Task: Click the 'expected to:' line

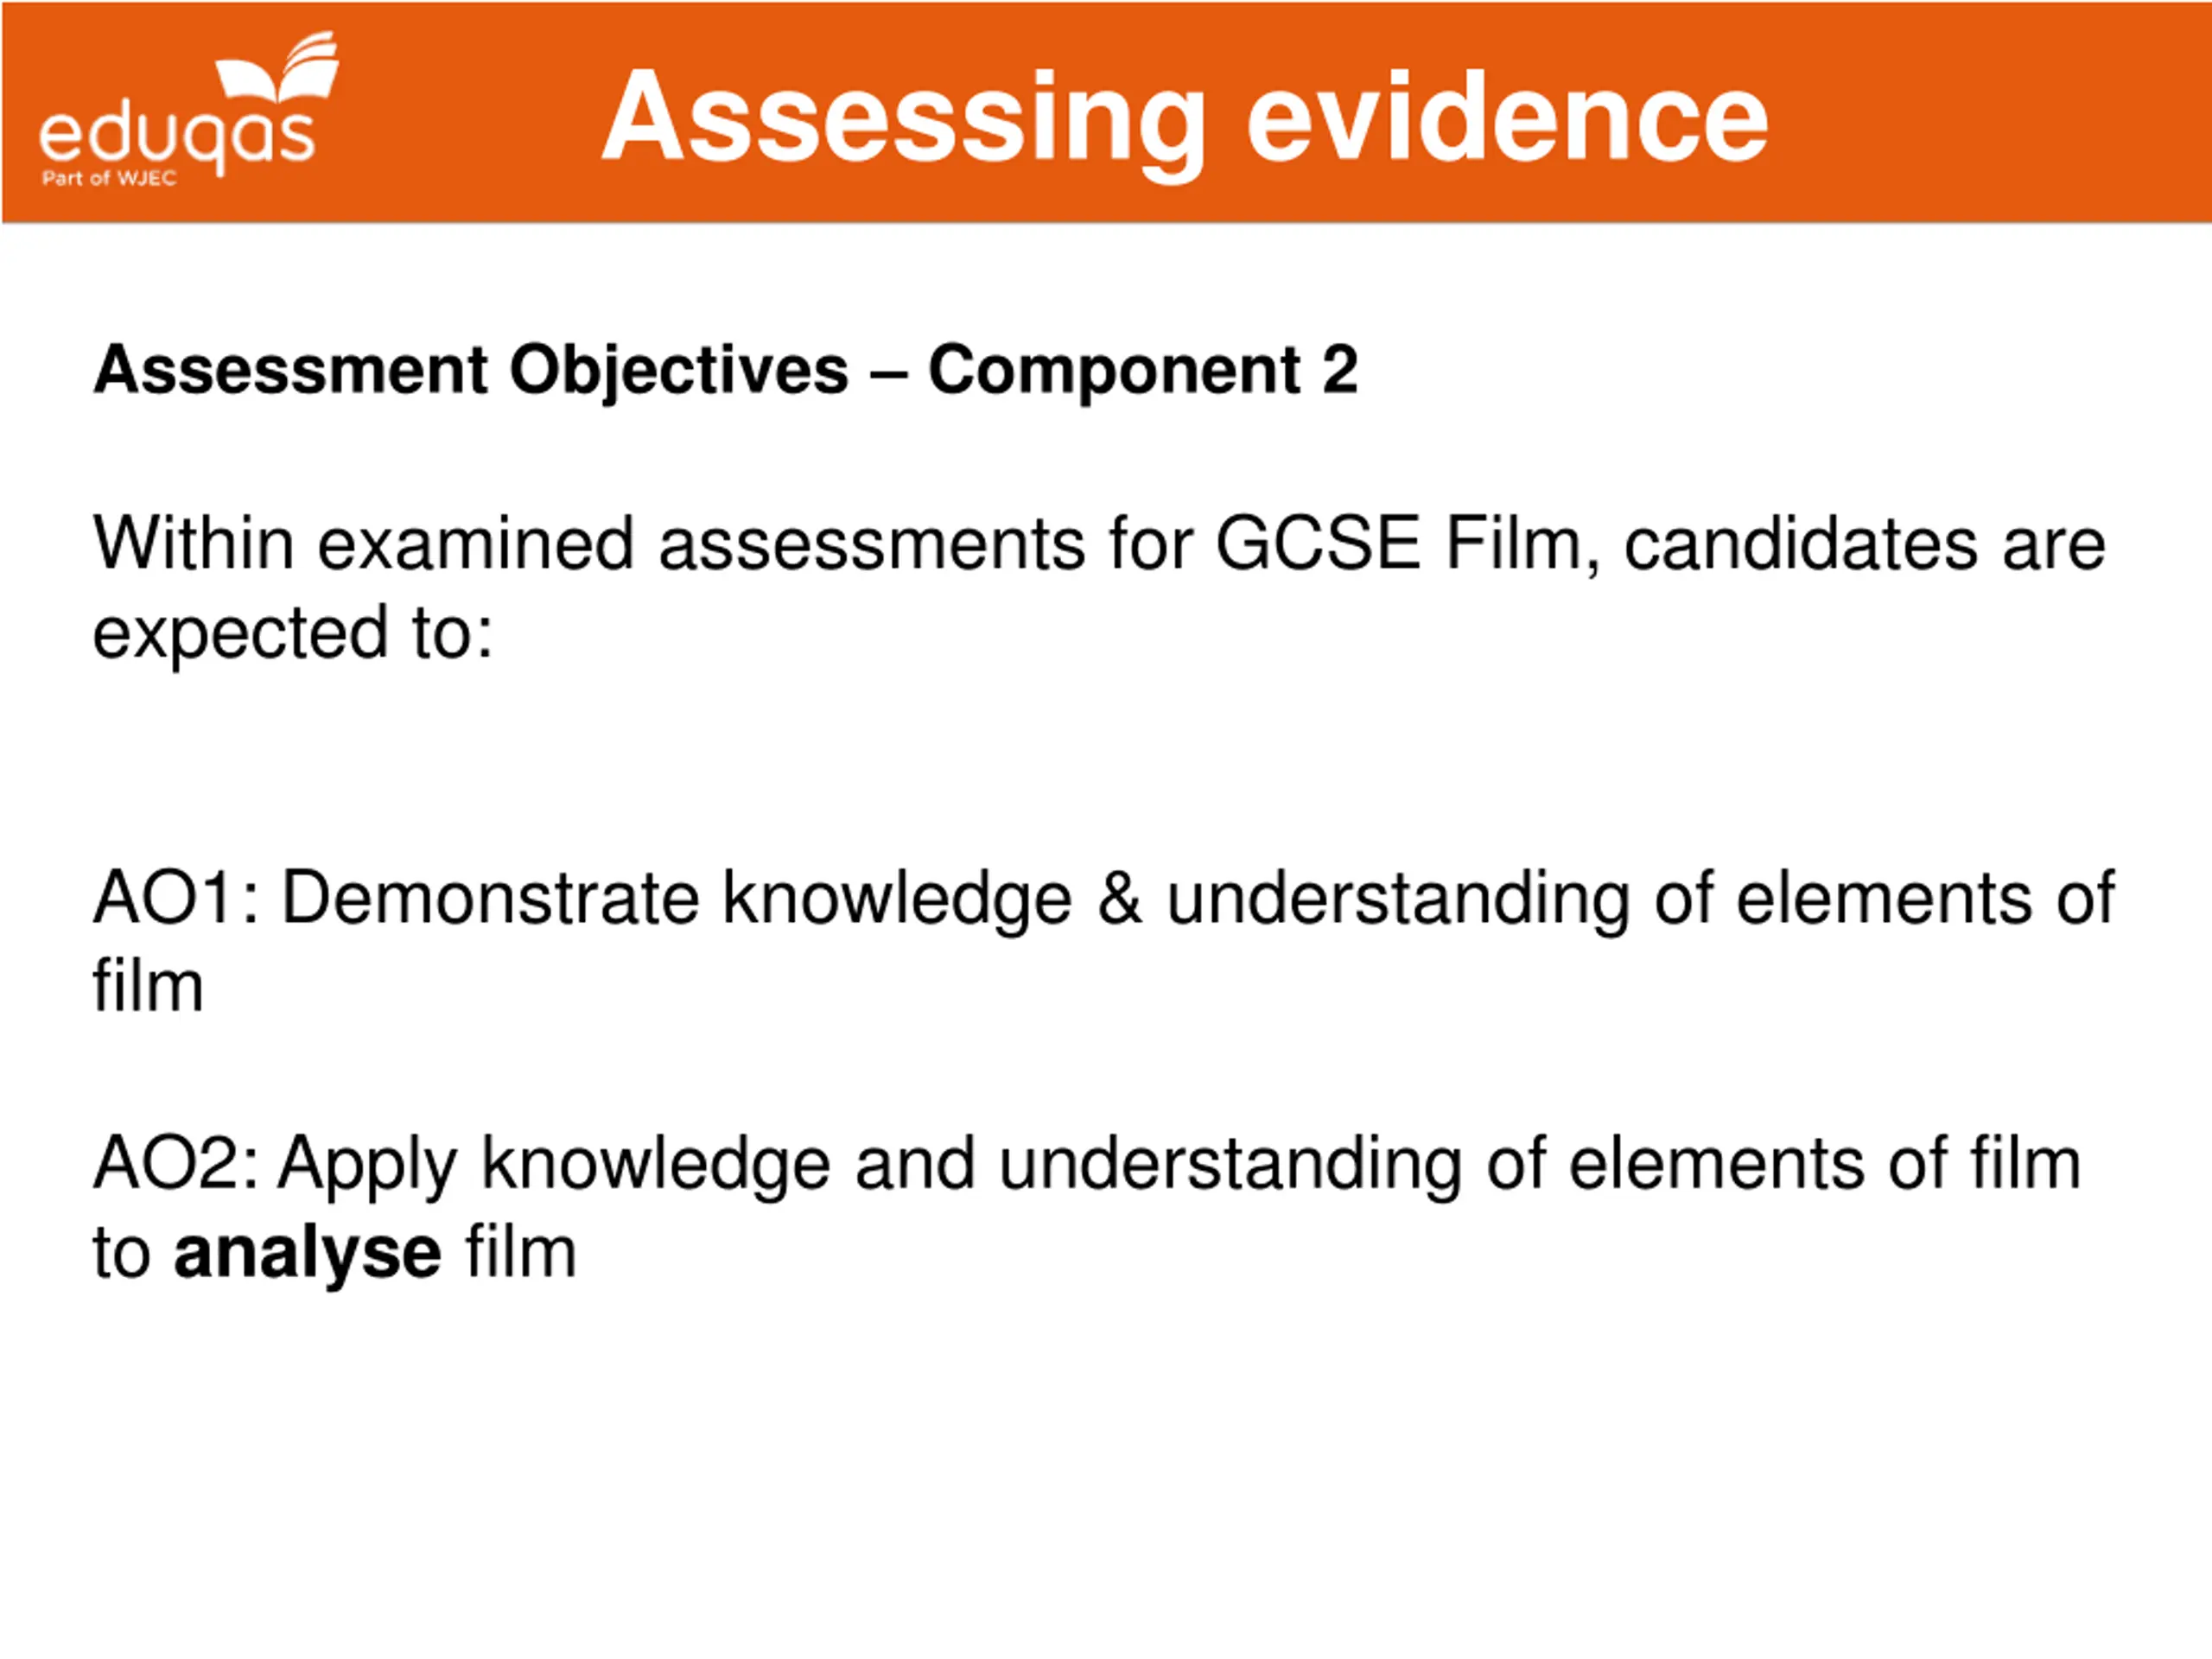Action: (293, 633)
